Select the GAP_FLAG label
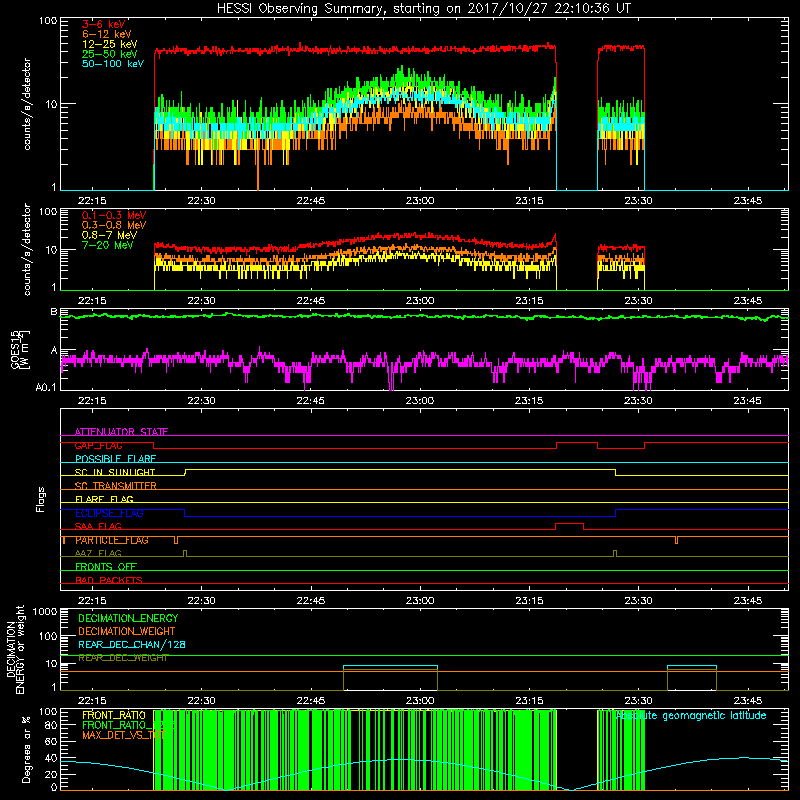Screen dimensions: 800x800 point(98,445)
